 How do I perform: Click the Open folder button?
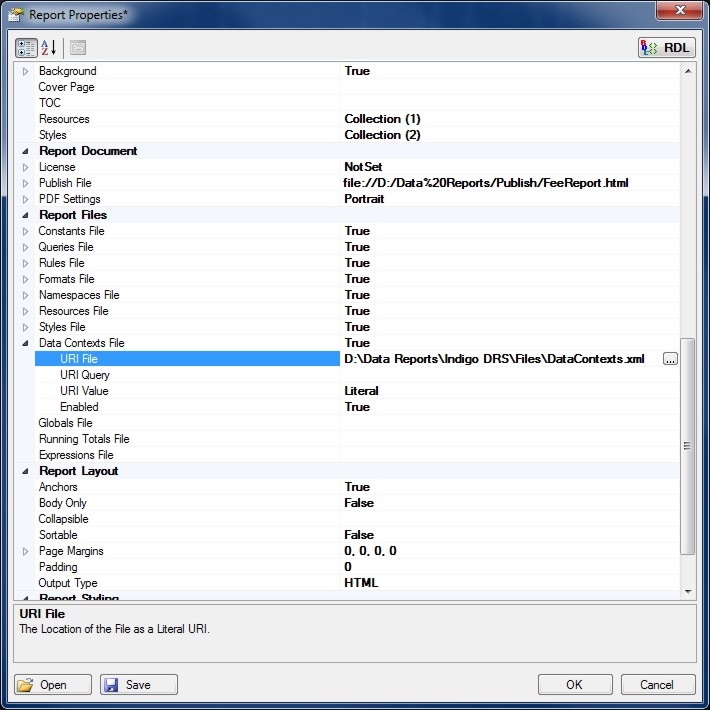[x=54, y=685]
